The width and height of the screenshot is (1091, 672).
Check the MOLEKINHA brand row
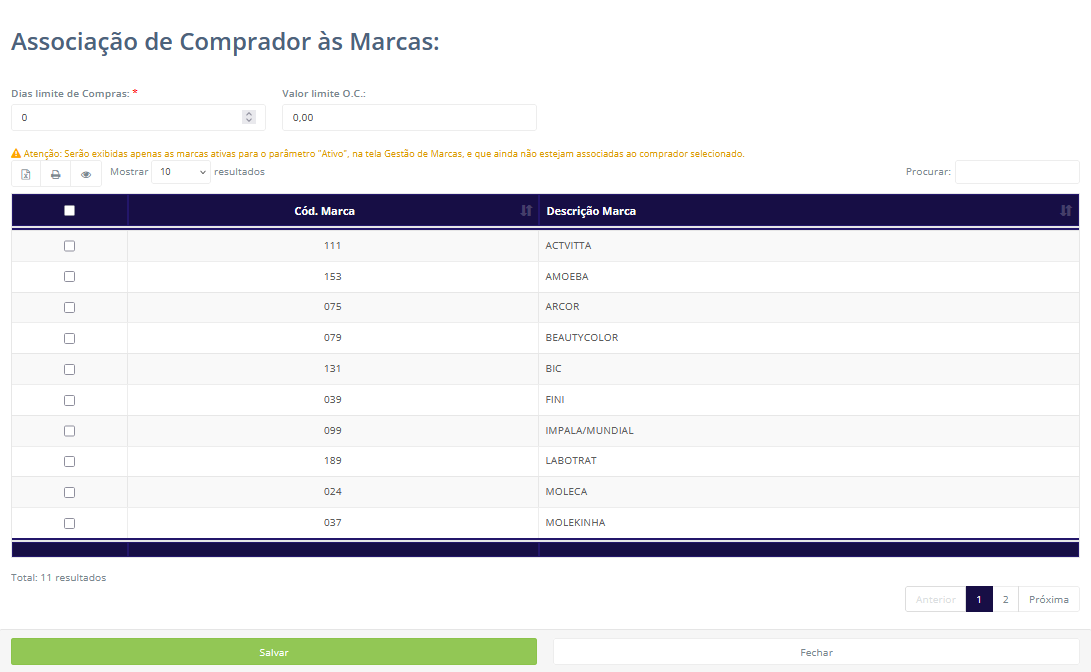click(70, 524)
